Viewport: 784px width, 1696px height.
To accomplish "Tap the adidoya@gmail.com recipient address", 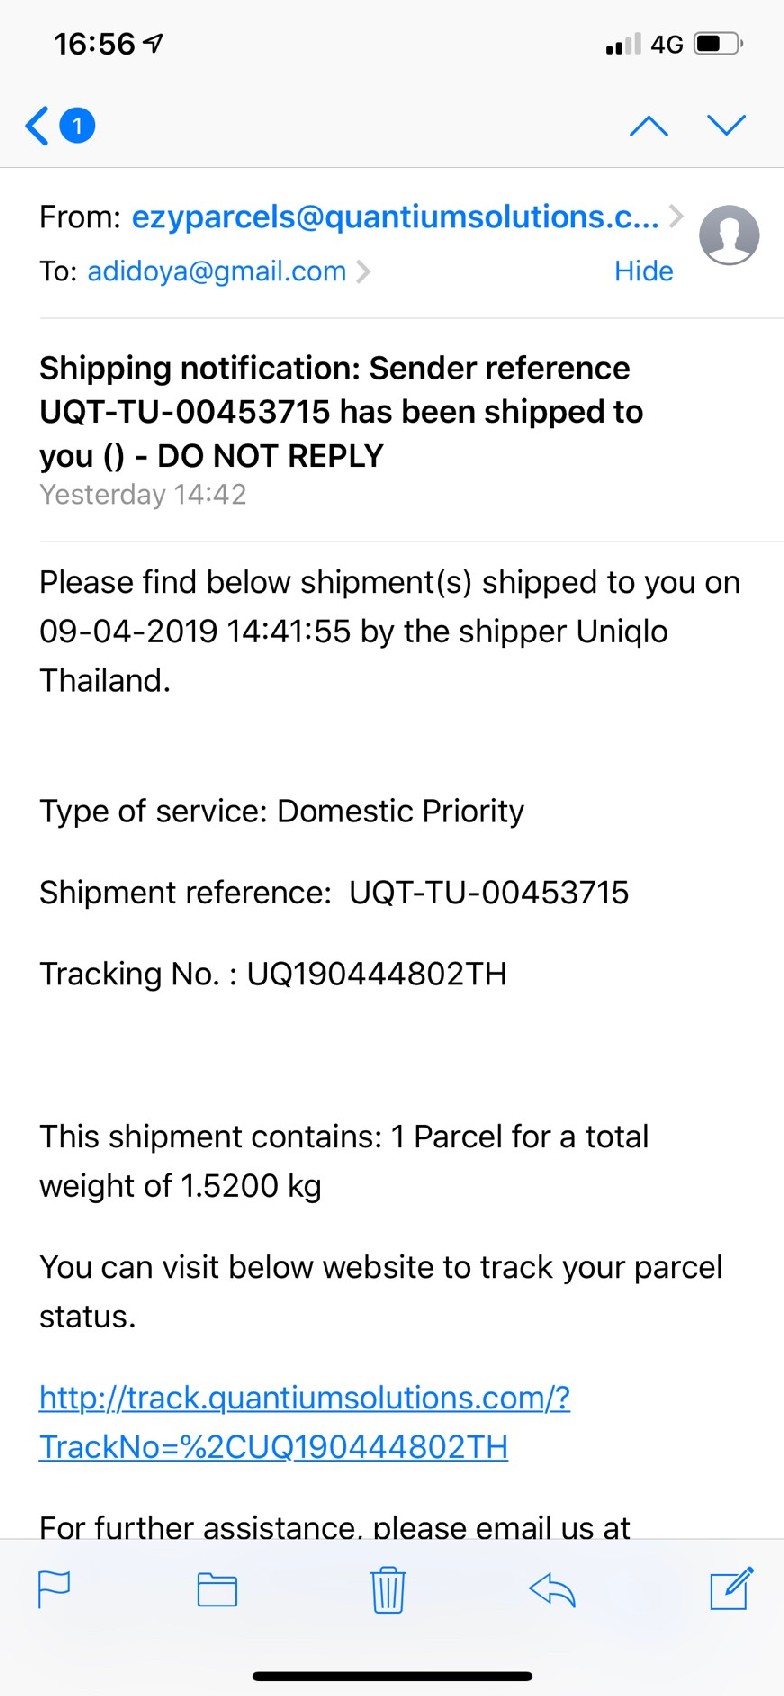I will (x=217, y=271).
